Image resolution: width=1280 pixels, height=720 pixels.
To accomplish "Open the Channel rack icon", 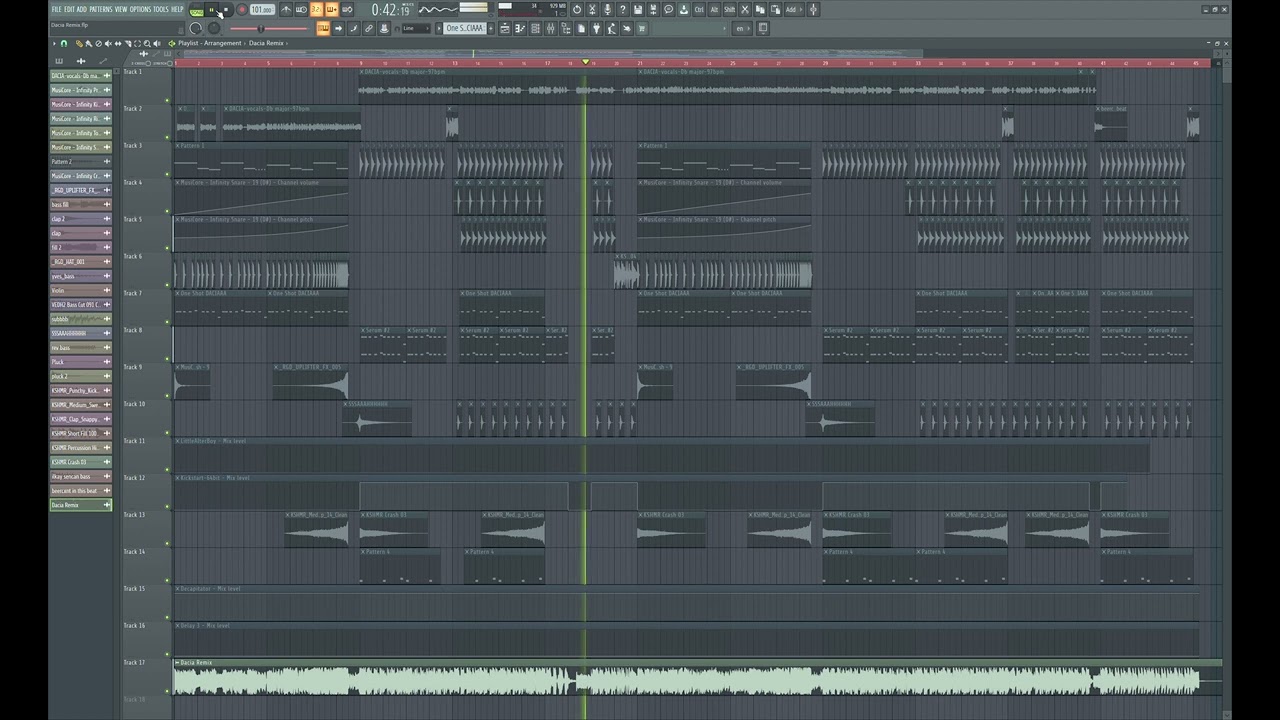I will pos(535,28).
